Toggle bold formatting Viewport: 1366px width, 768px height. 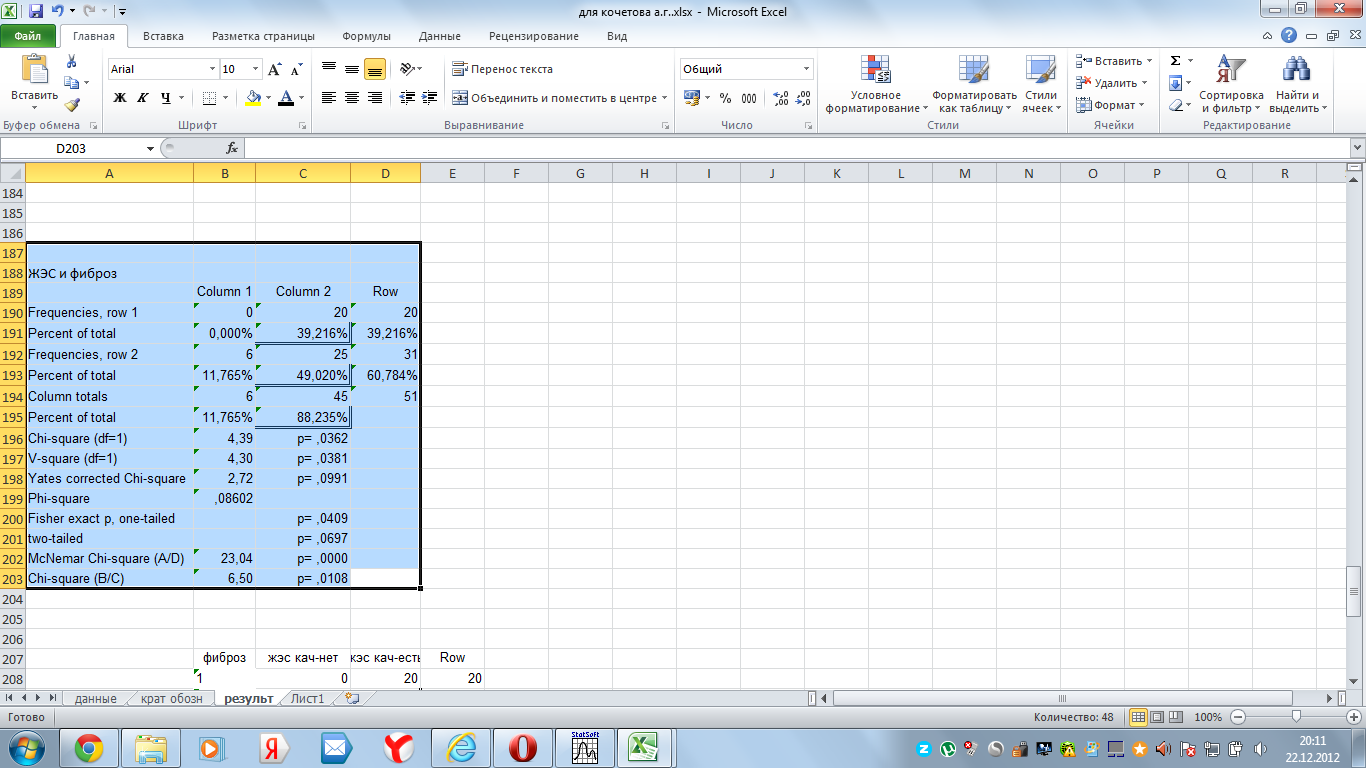[x=120, y=98]
